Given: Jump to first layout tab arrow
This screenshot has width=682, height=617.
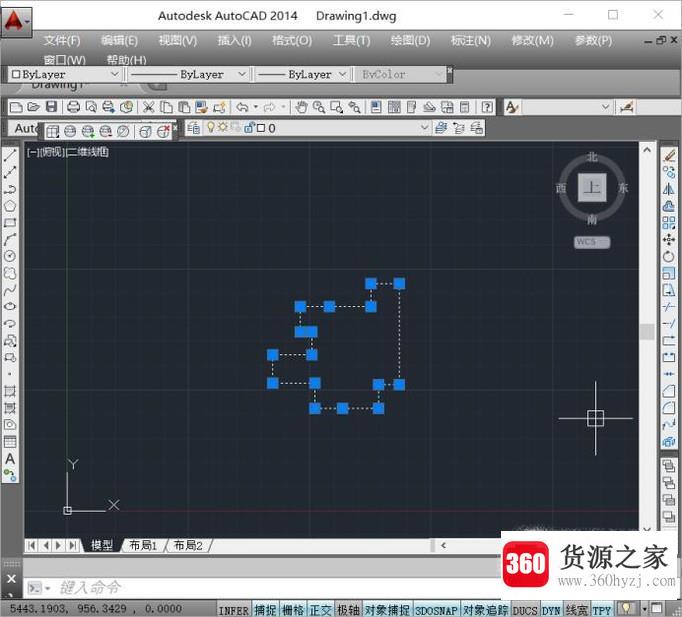Looking at the screenshot, I should (x=31, y=545).
